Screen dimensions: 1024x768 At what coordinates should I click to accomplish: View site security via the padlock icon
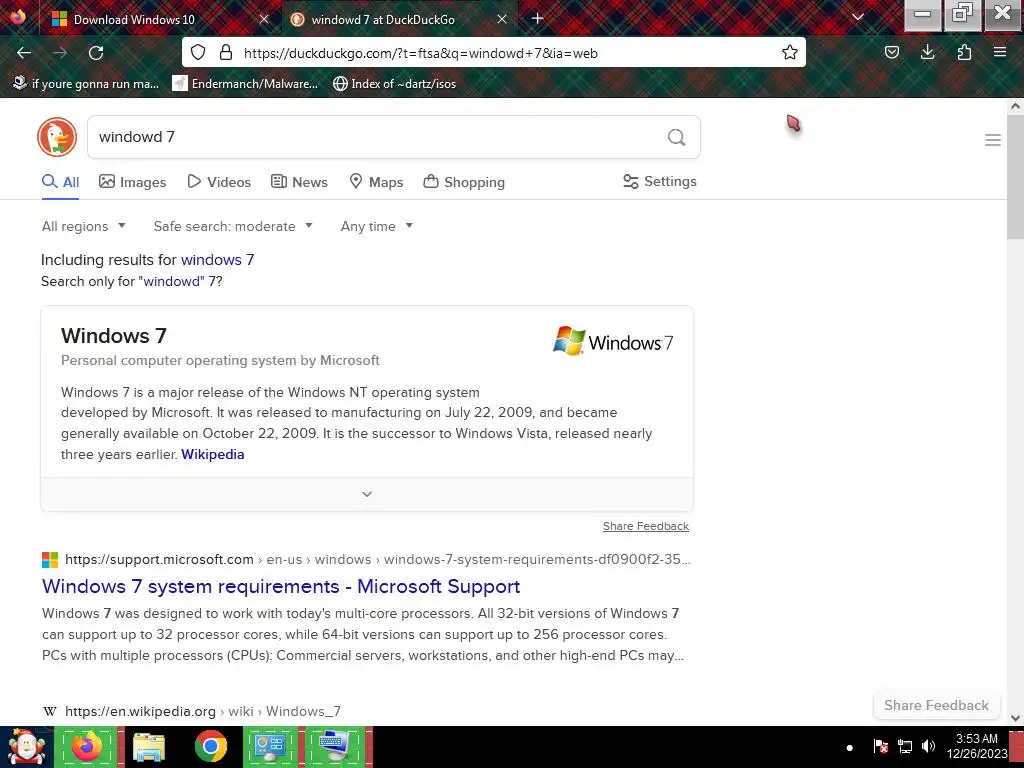[226, 53]
